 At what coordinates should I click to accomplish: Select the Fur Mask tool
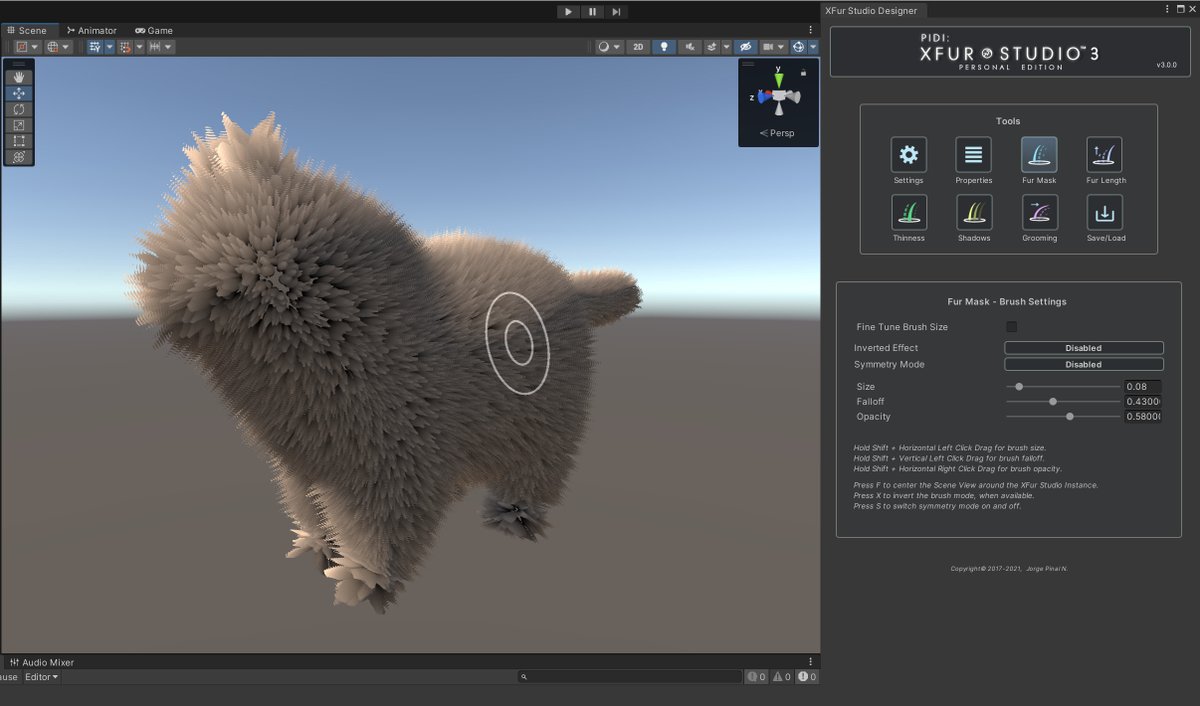(1039, 155)
